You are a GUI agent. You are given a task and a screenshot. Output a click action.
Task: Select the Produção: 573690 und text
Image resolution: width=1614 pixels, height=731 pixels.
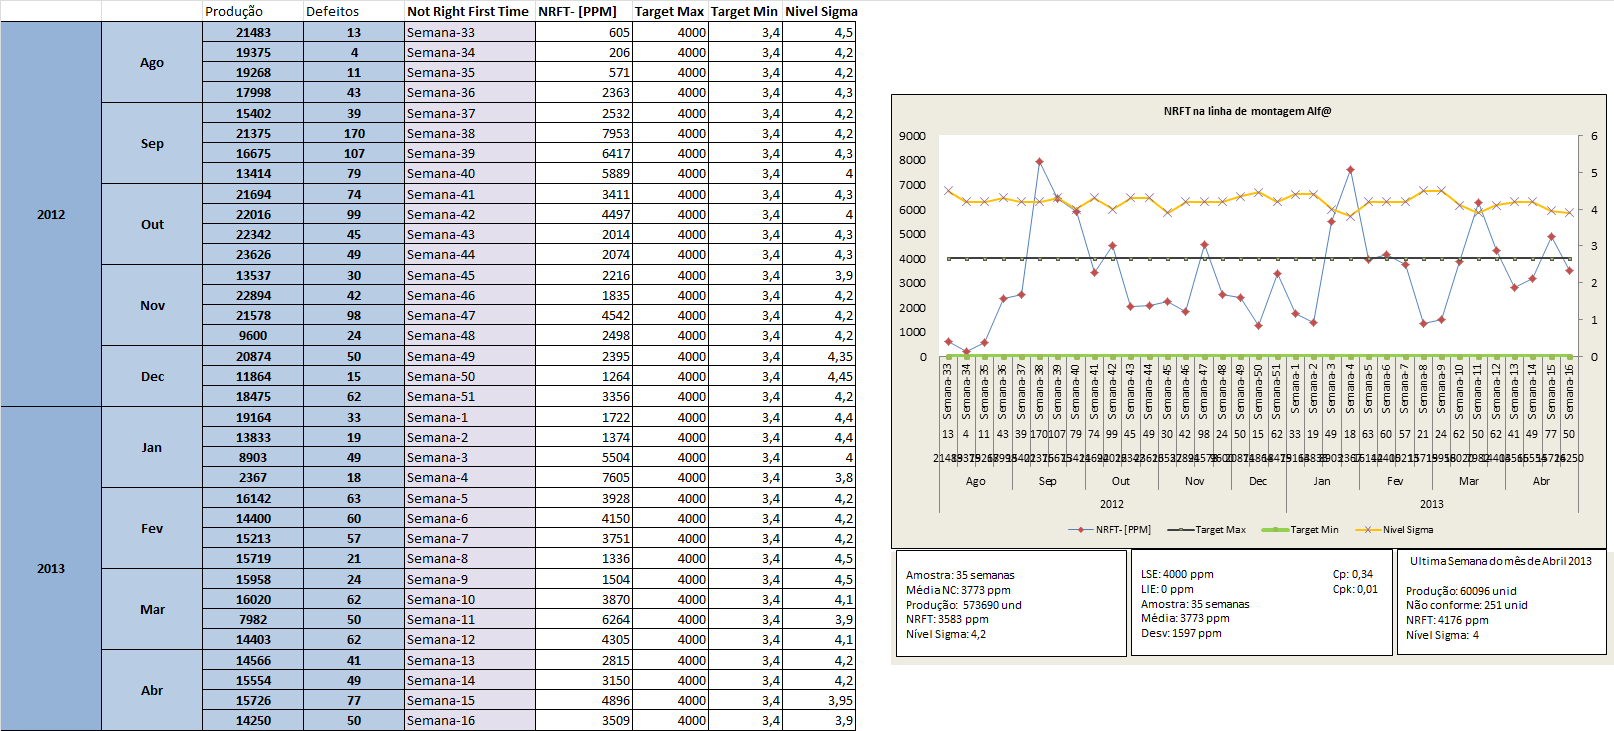[x=964, y=605]
